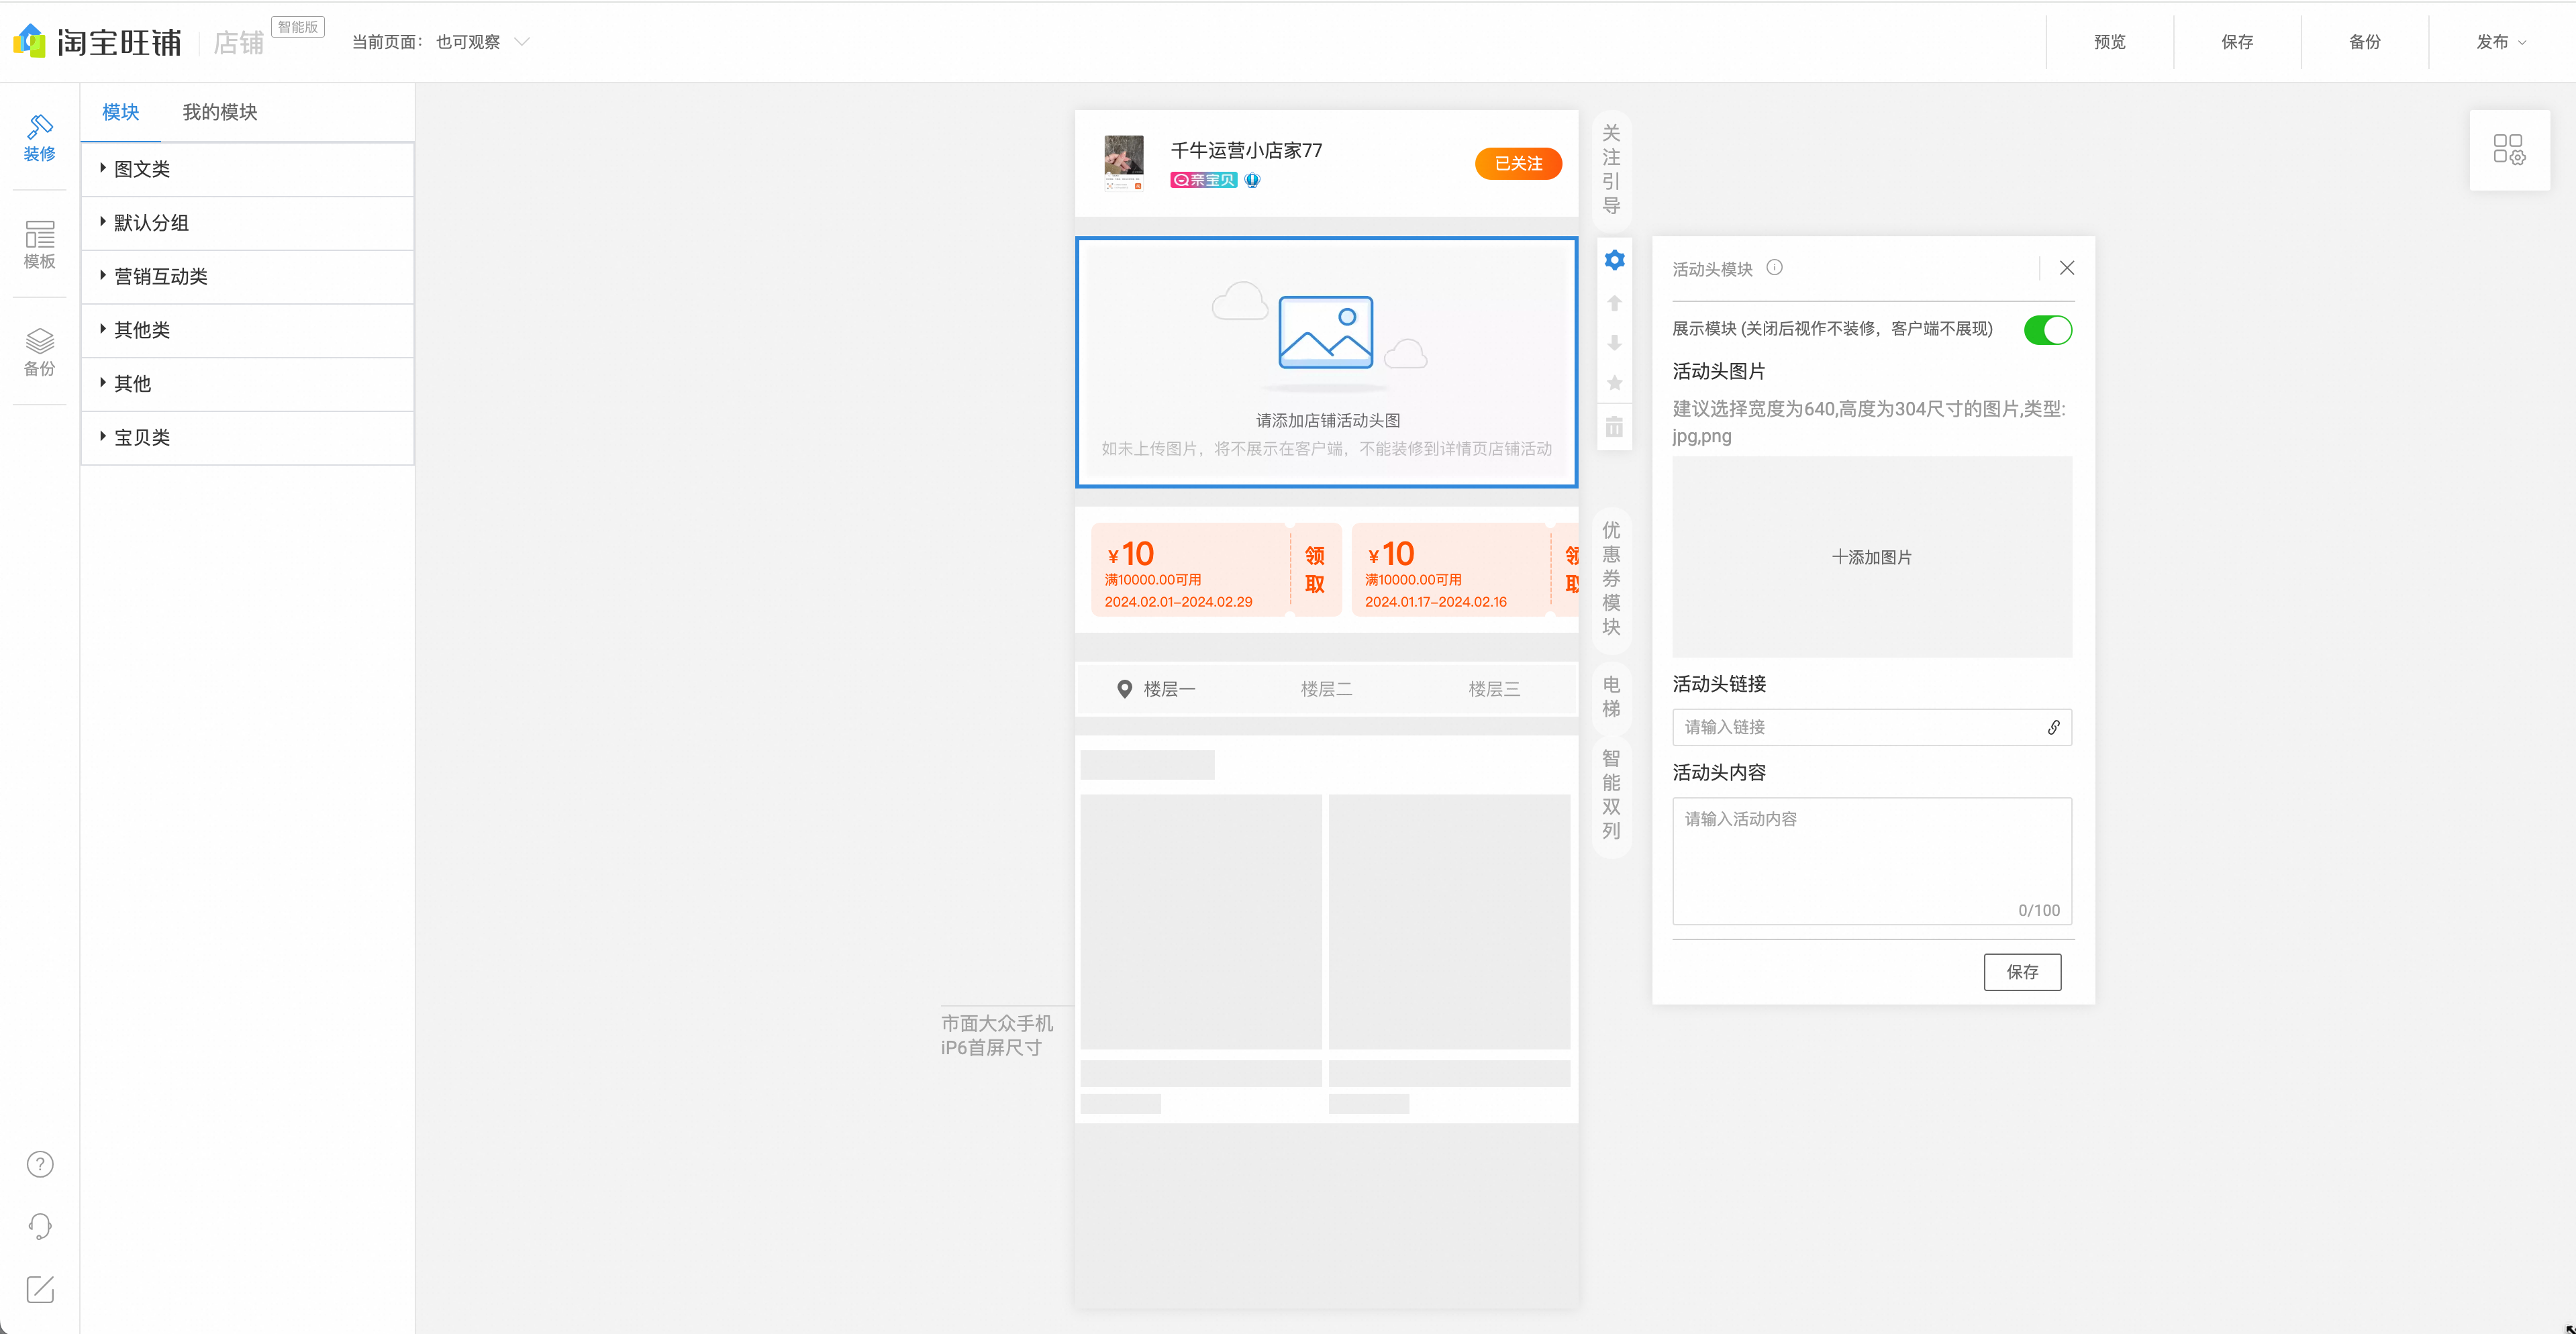This screenshot has height=1334, width=2576.
Task: Expand the 图文类 module group
Action: [x=247, y=169]
